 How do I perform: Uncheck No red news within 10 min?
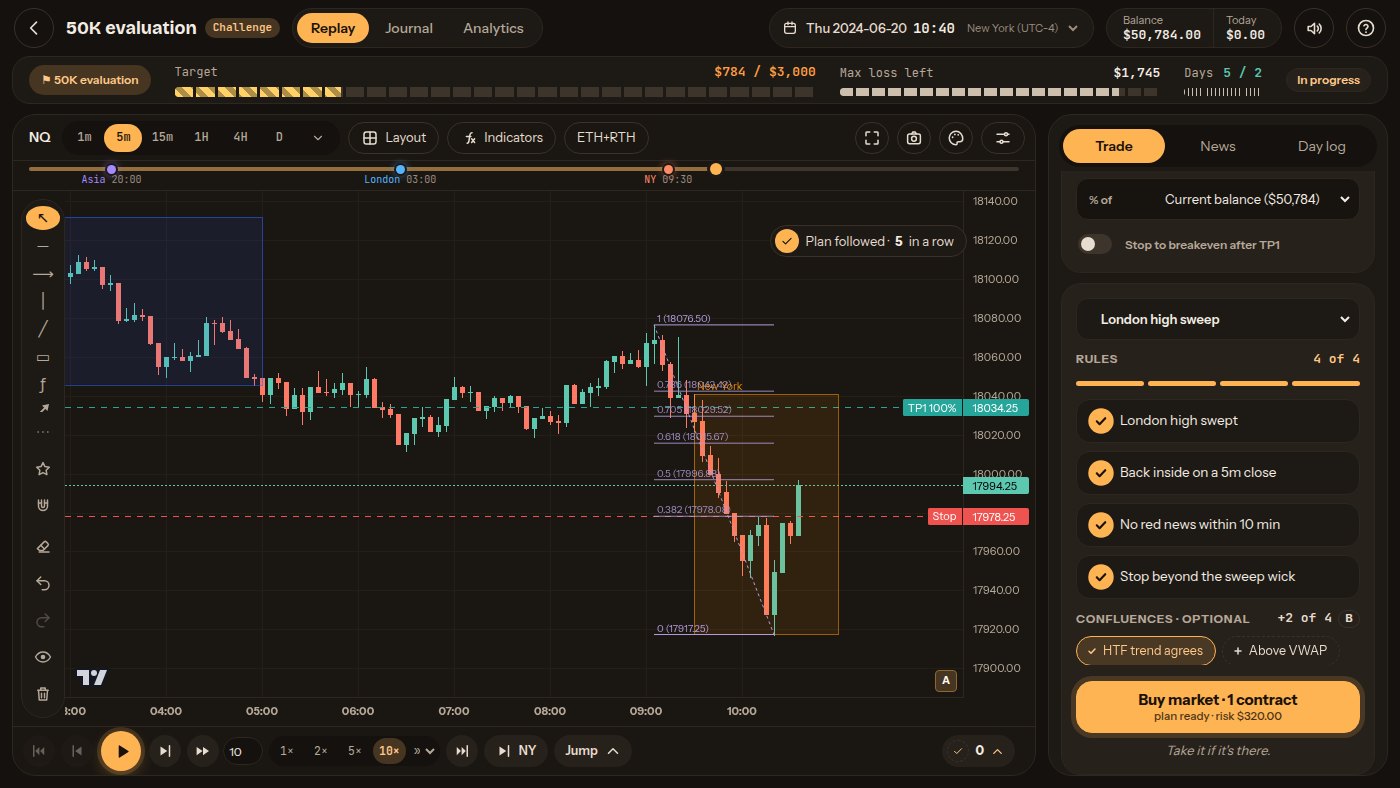point(1218,525)
